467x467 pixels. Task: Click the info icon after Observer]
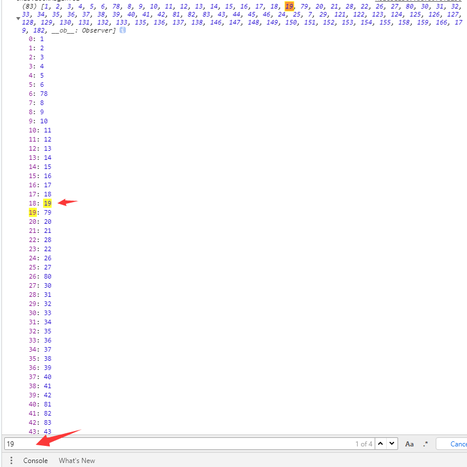[123, 30]
